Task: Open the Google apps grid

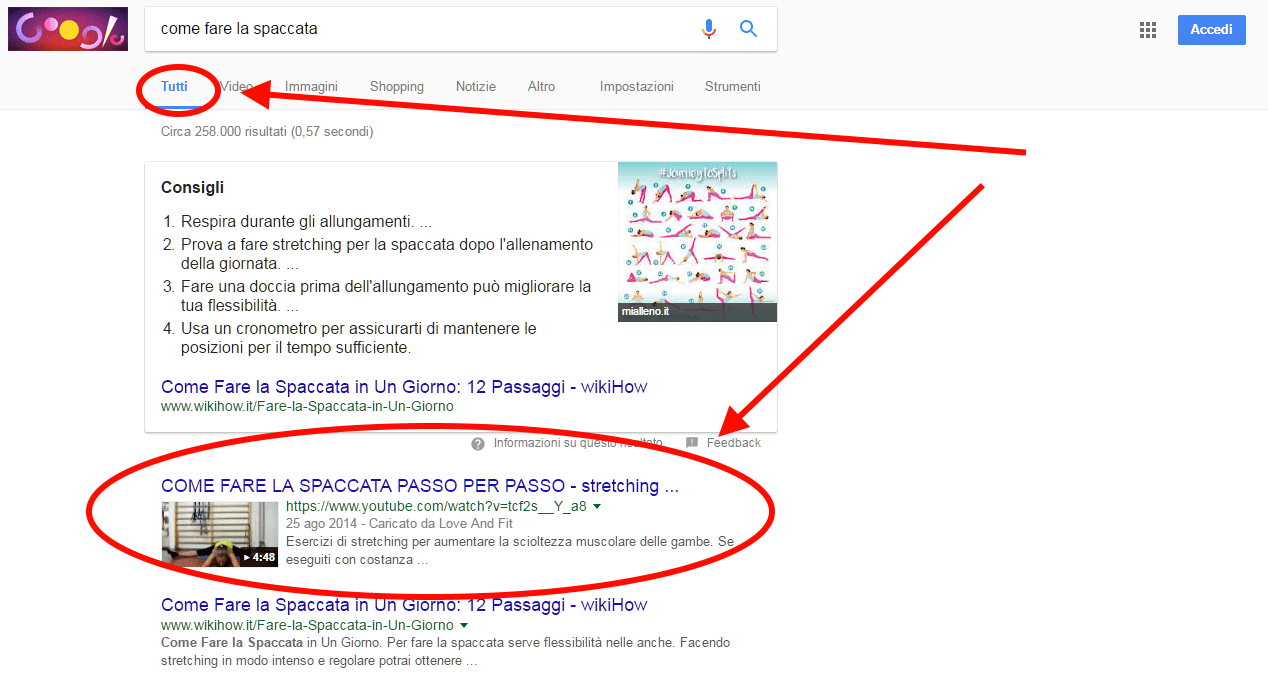Action: click(1147, 29)
